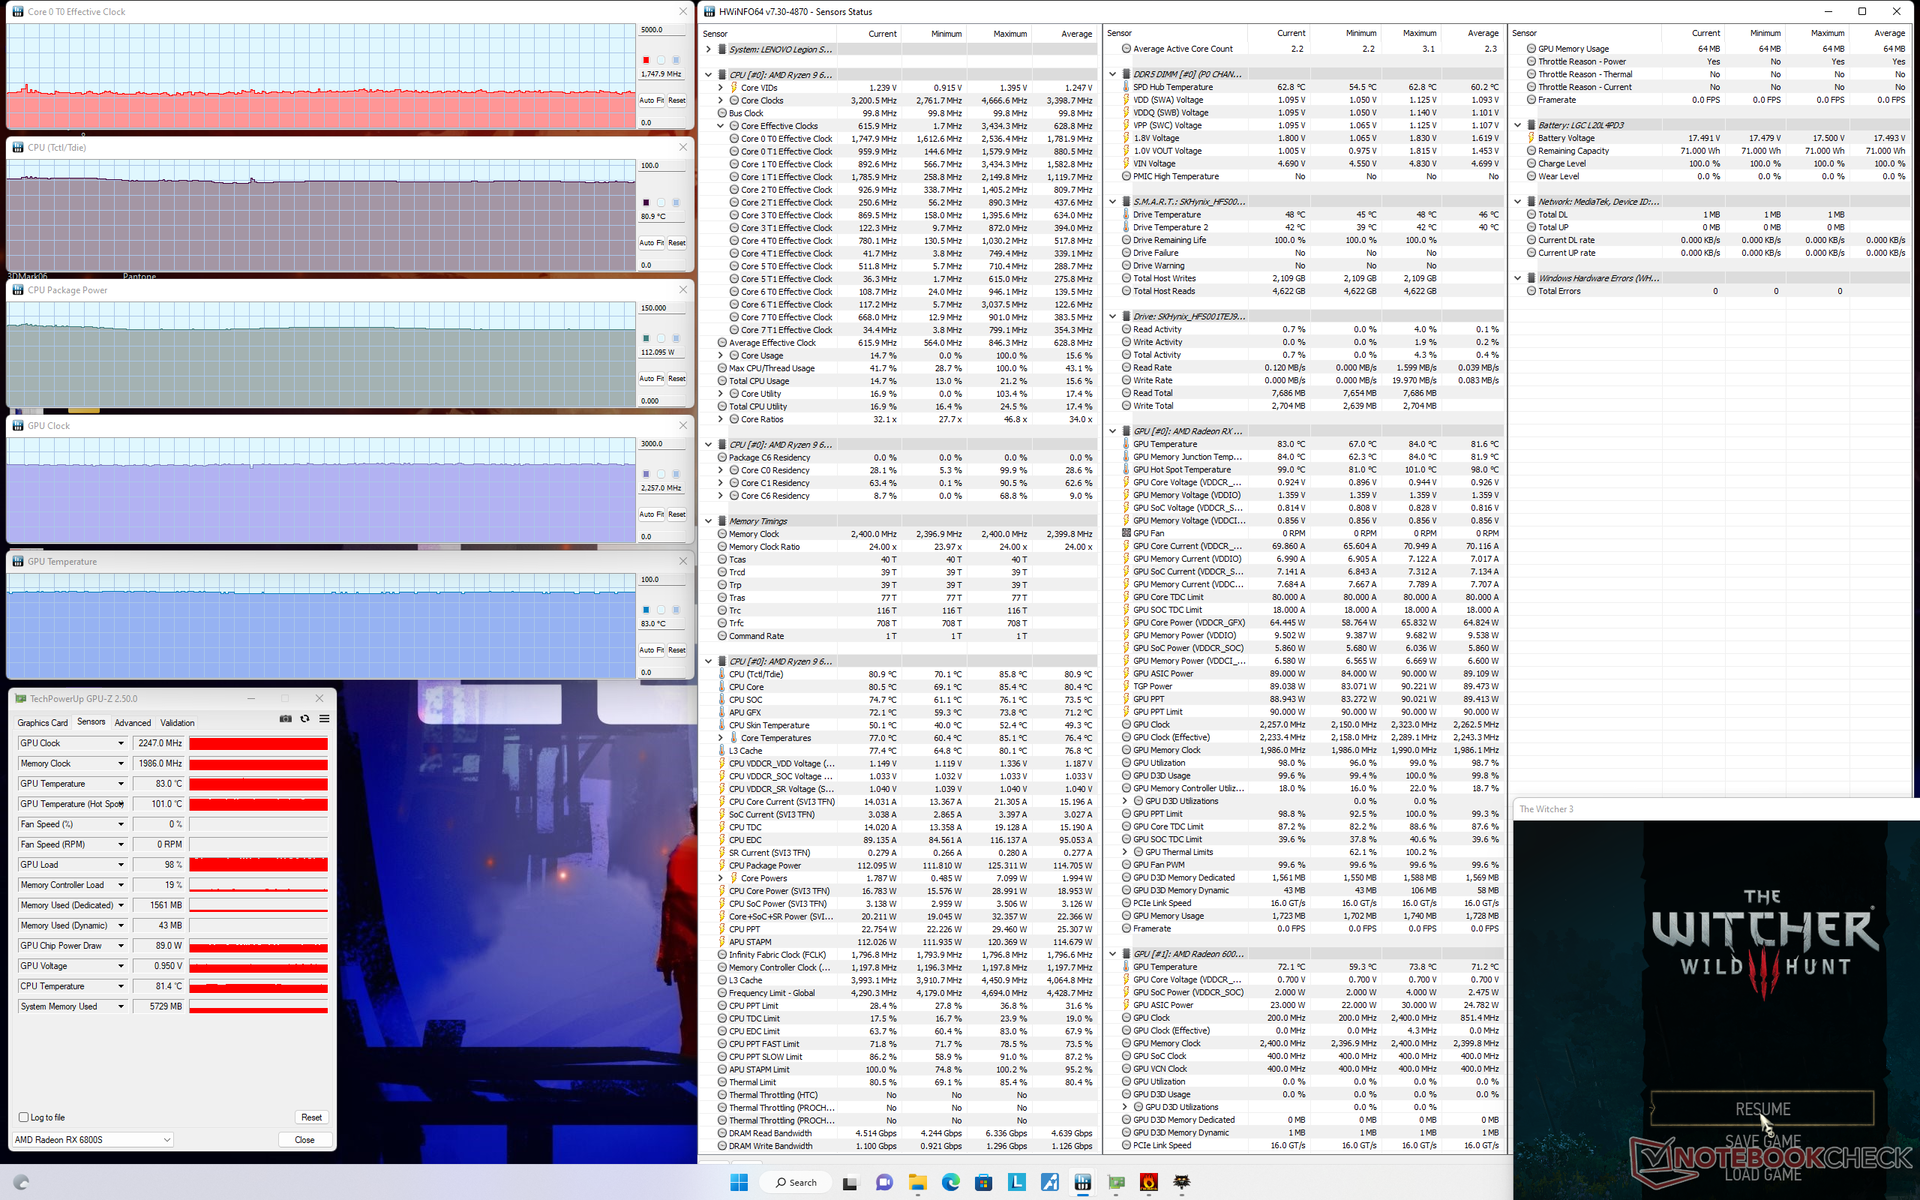
Task: Collapse the Core Effective Clocks tree
Action: point(721,126)
